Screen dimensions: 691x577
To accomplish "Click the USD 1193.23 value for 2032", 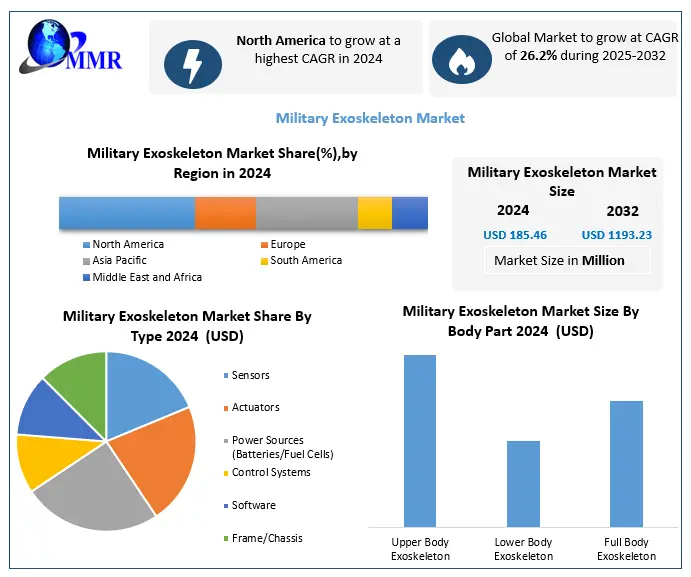I will point(617,235).
